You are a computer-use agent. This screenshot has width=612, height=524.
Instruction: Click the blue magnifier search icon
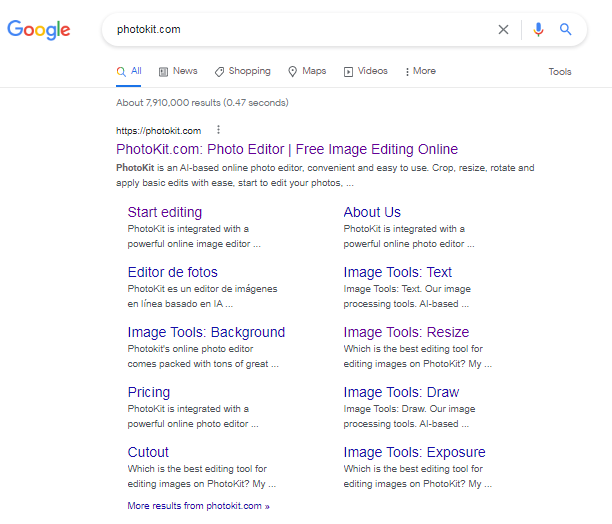[566, 30]
